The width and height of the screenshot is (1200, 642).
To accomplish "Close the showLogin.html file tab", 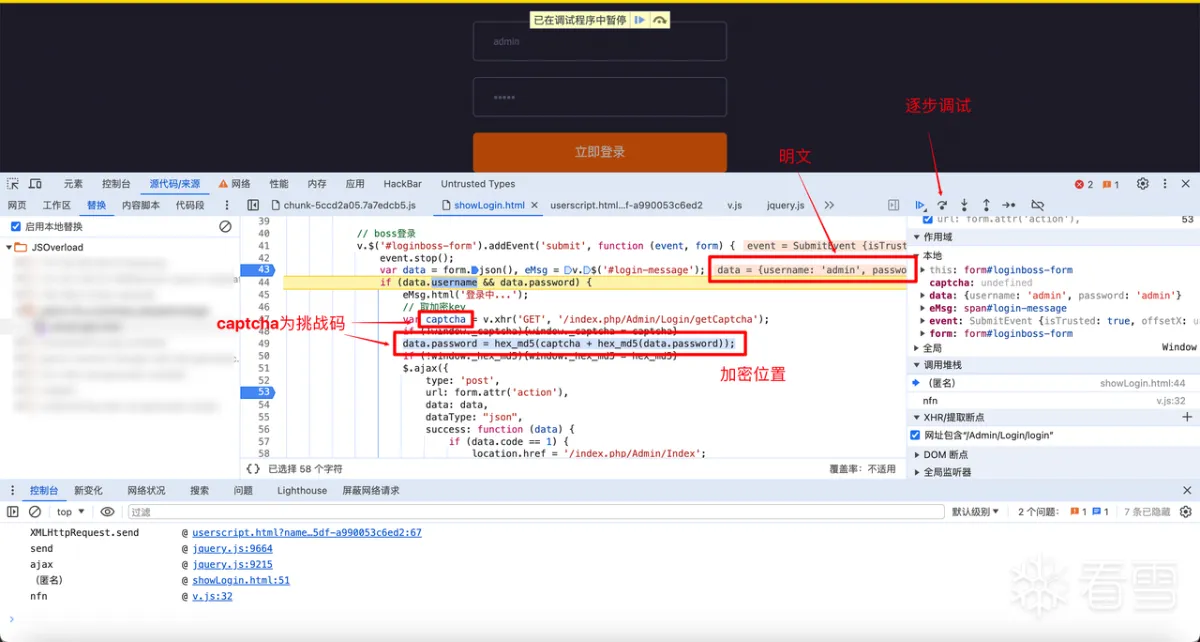I will point(536,205).
